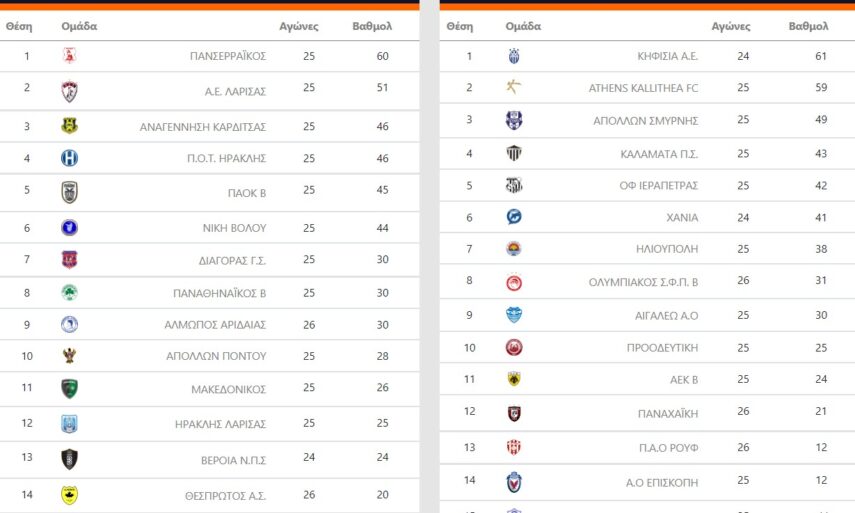Viewport: 855px width, 513px height.
Task: Click the Νίκη Βόλου team logo
Action: pyautogui.click(x=69, y=228)
